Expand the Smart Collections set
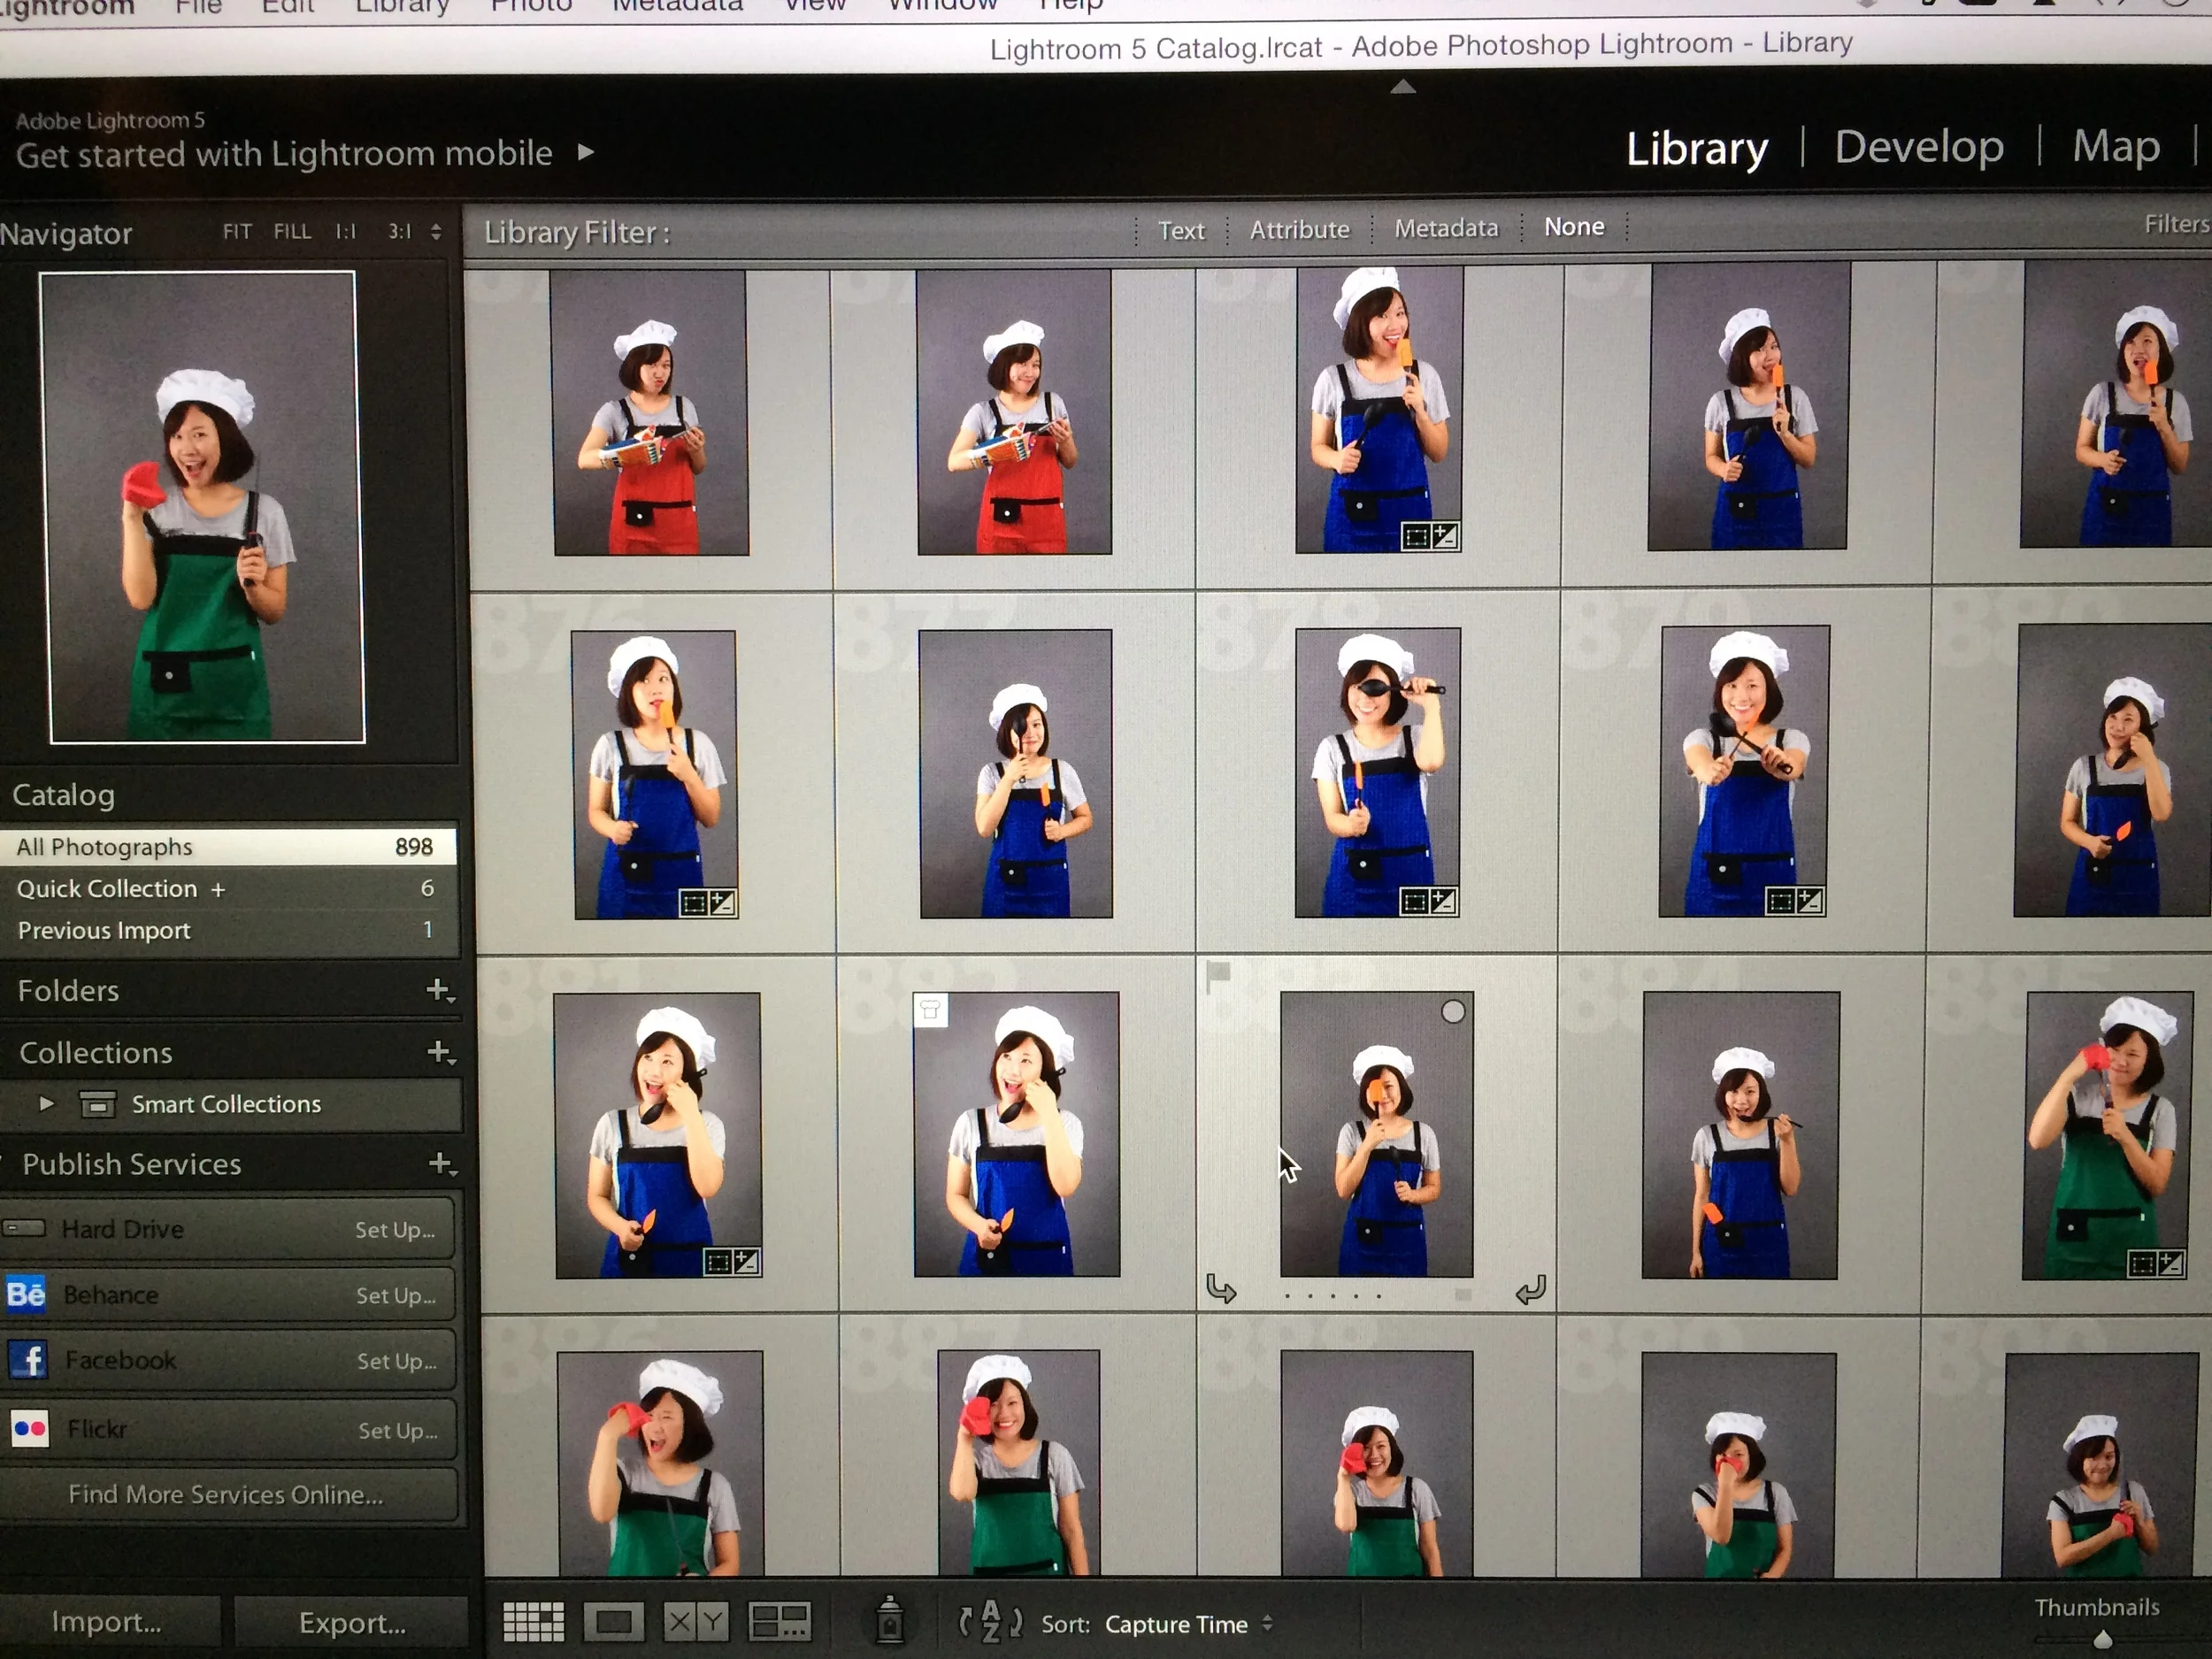2212x1659 pixels. [x=46, y=1104]
